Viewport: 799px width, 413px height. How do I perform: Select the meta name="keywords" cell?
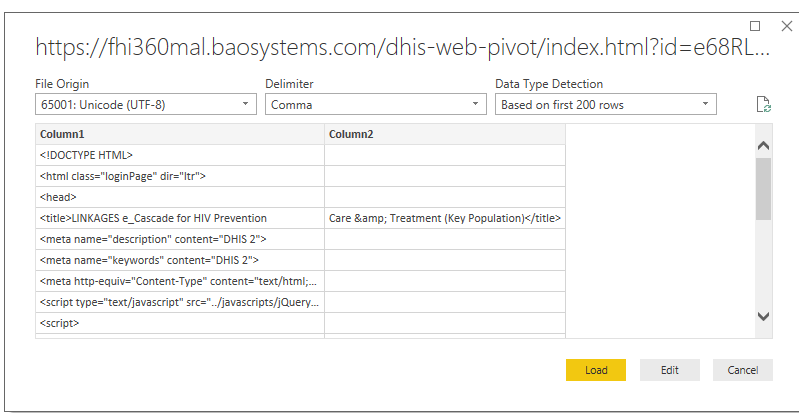(180, 260)
